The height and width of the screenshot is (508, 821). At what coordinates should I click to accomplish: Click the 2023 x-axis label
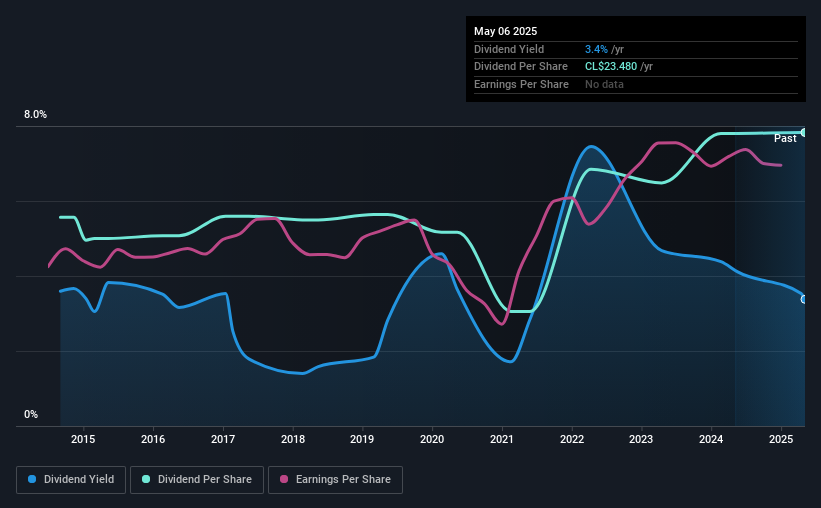(641, 439)
